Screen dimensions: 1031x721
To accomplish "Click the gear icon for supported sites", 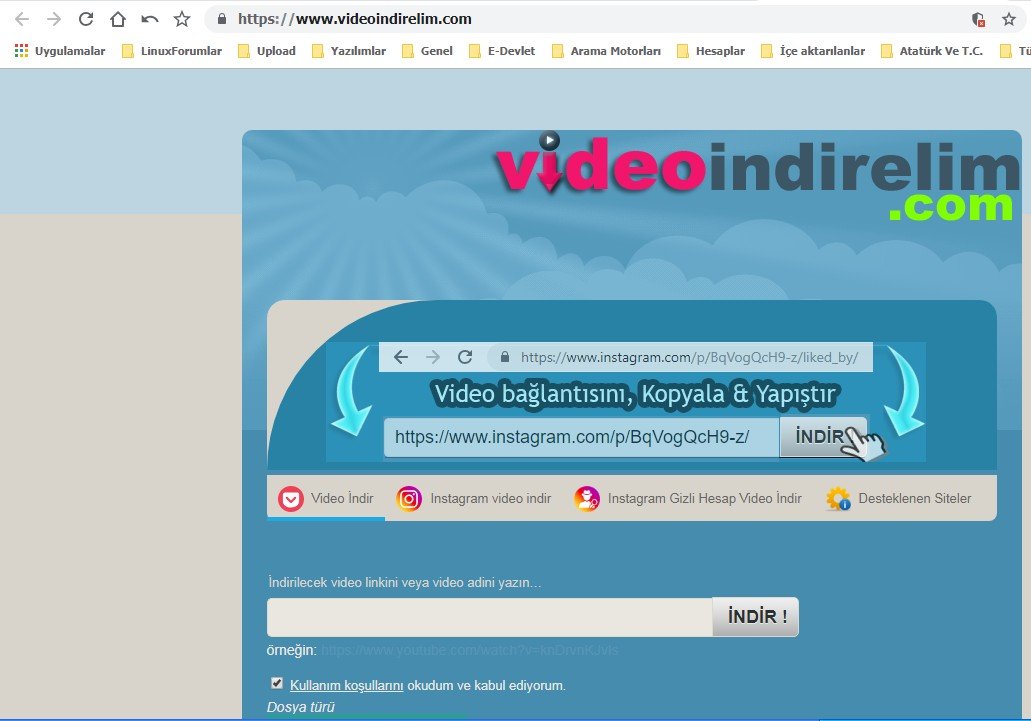I will [x=838, y=499].
